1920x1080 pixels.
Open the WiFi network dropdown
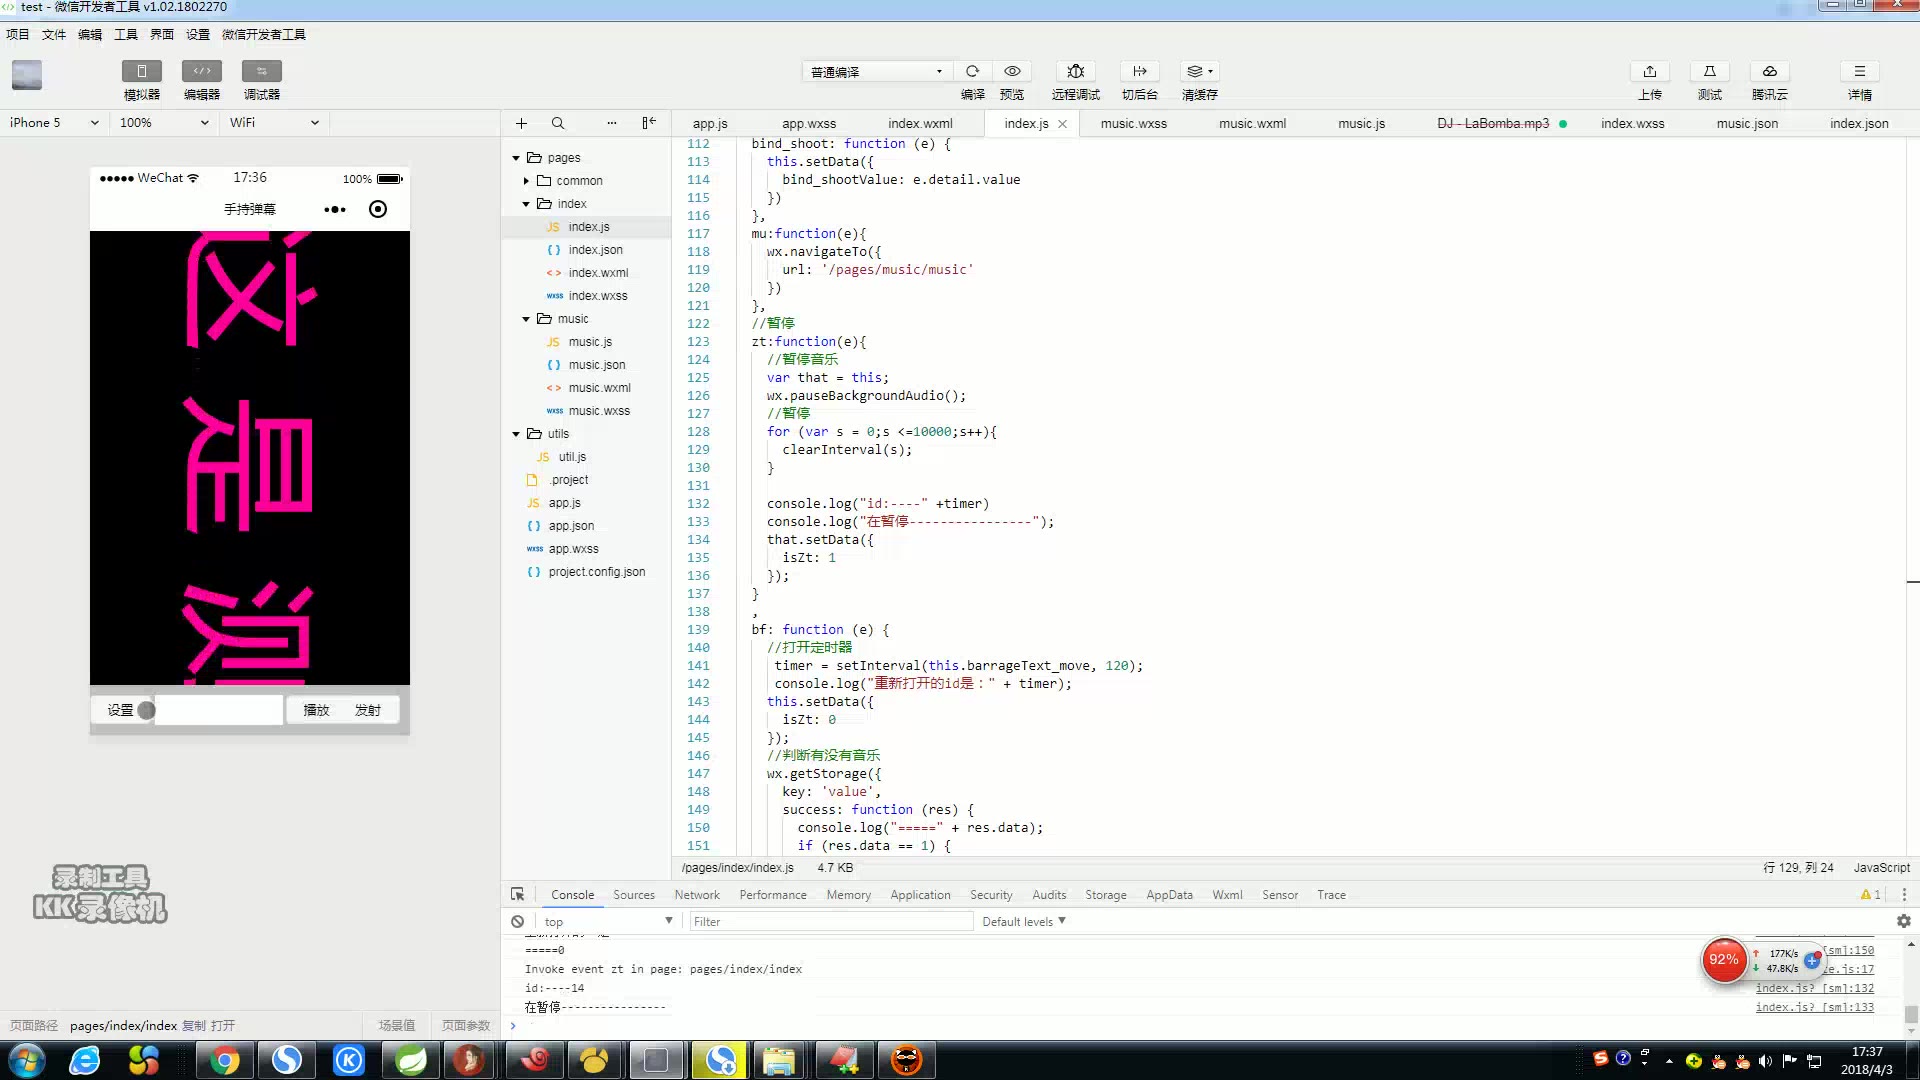[x=273, y=123]
